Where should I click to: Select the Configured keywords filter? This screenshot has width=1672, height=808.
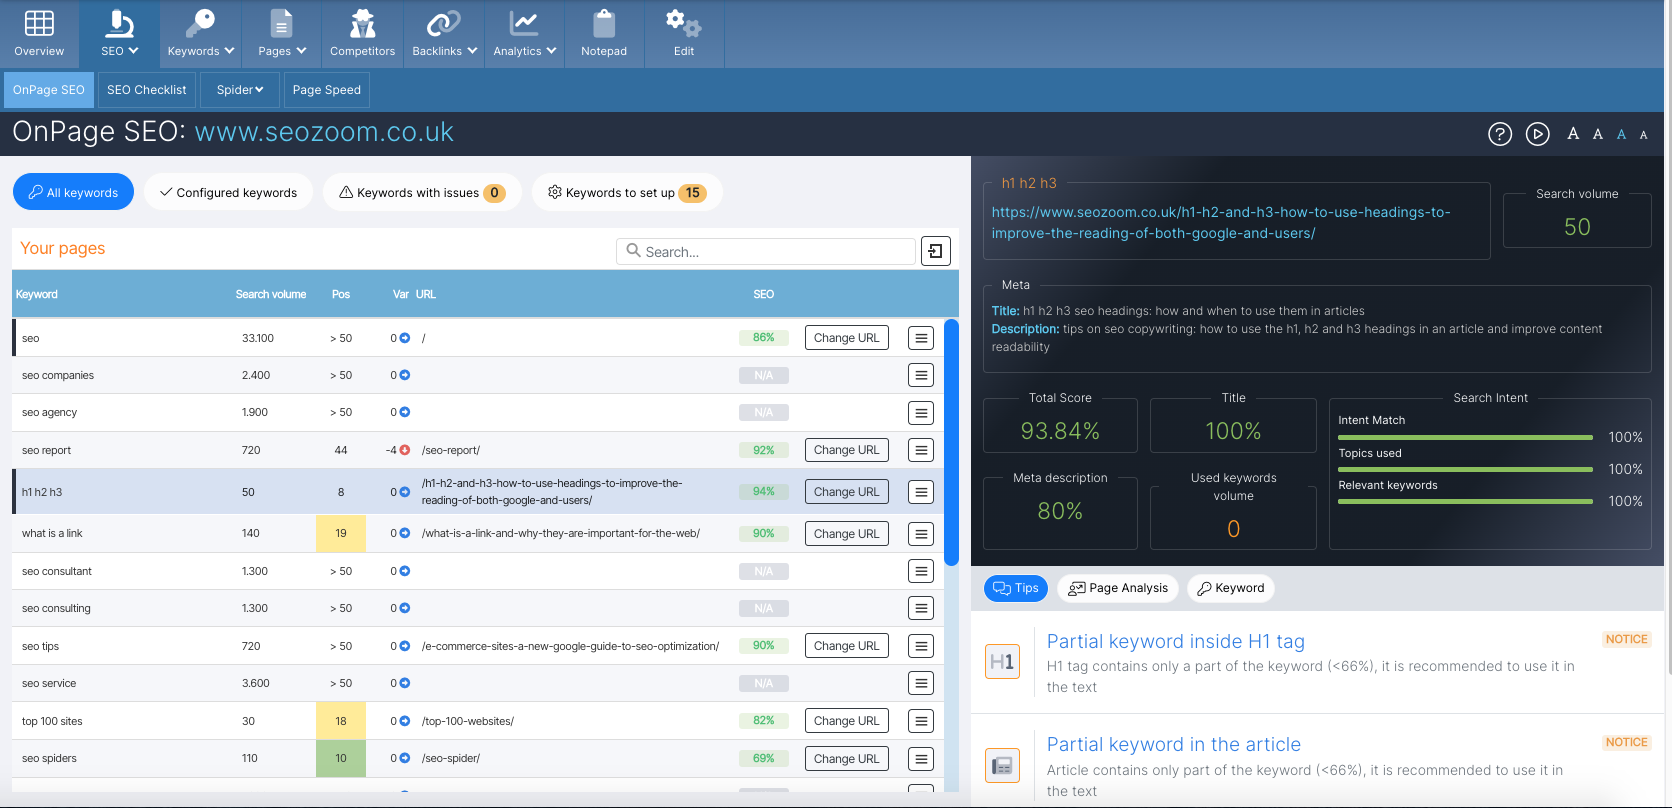228,192
